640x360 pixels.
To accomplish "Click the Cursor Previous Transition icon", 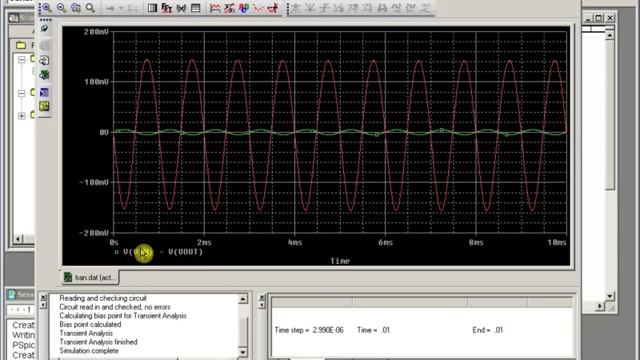I will coord(411,8).
